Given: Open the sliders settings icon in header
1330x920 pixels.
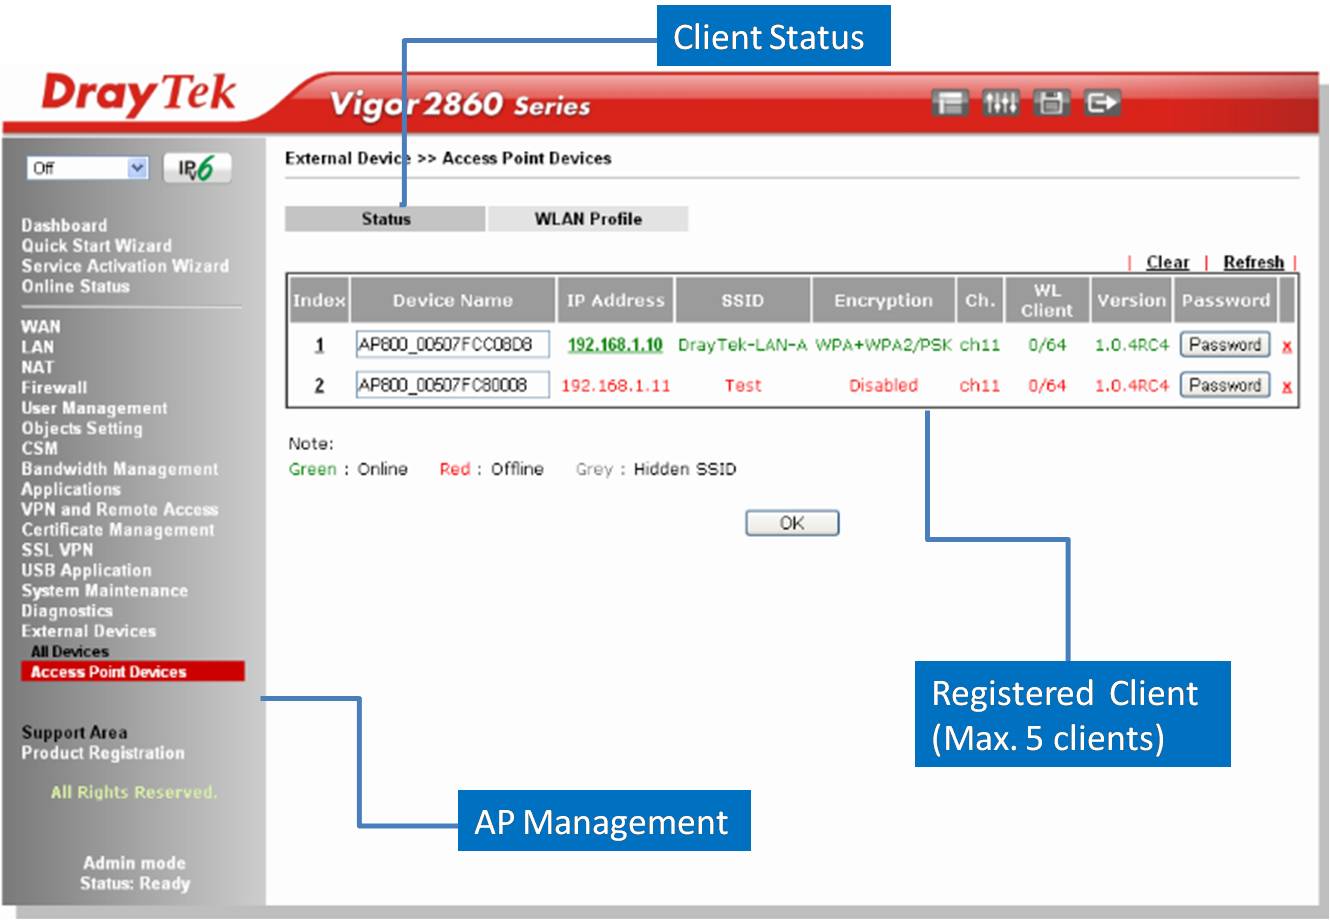Looking at the screenshot, I should tap(1000, 103).
